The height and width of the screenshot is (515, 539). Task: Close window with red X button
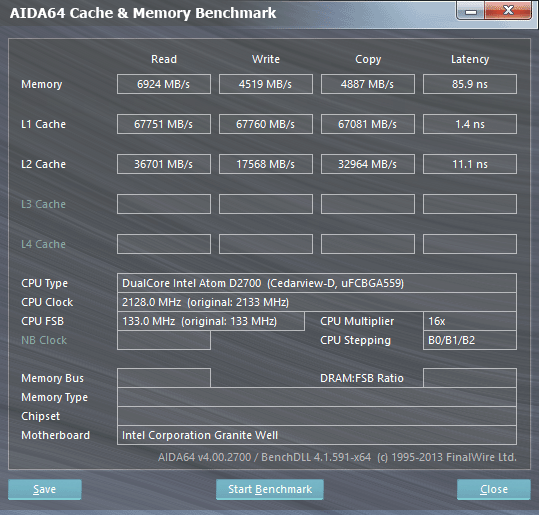(508, 10)
